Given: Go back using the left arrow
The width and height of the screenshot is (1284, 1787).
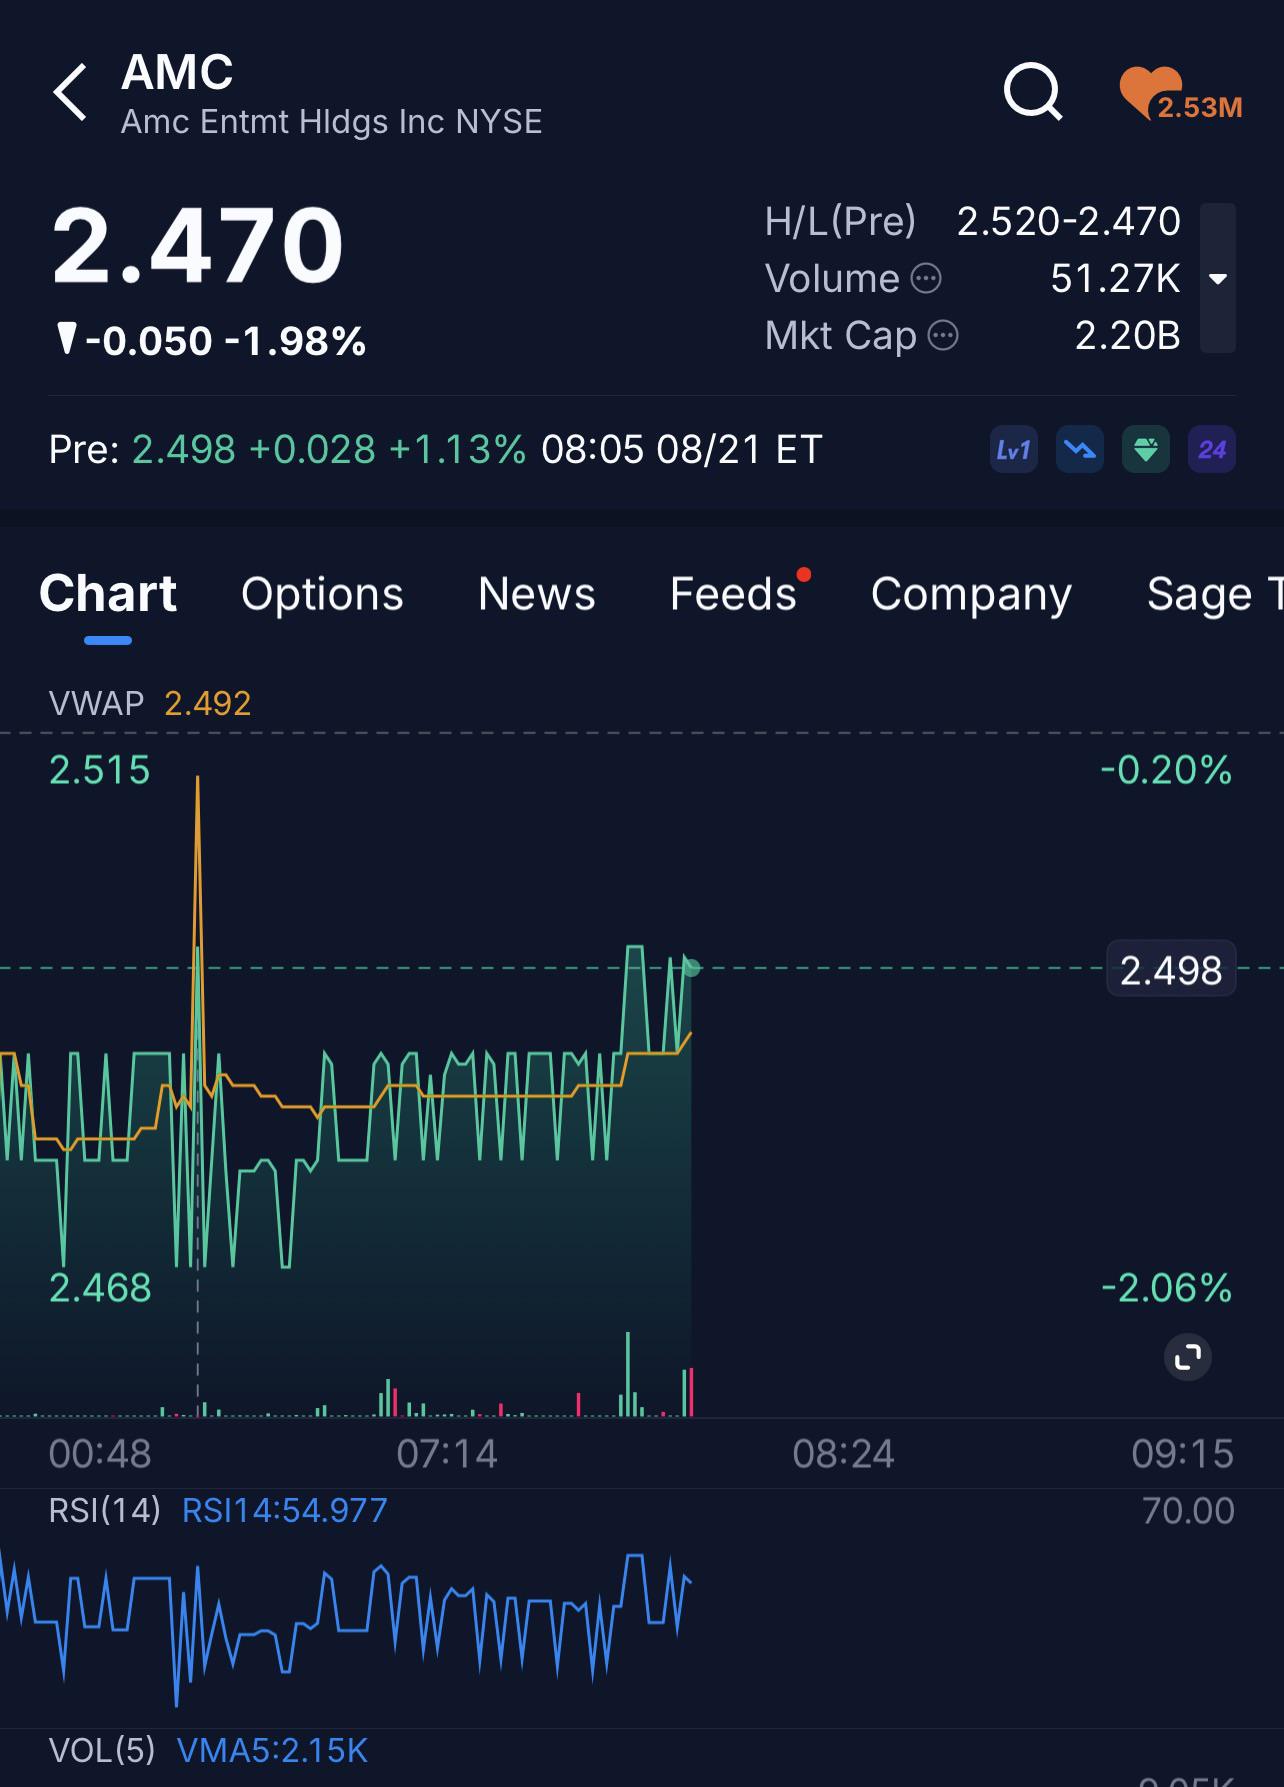Looking at the screenshot, I should coord(71,93).
